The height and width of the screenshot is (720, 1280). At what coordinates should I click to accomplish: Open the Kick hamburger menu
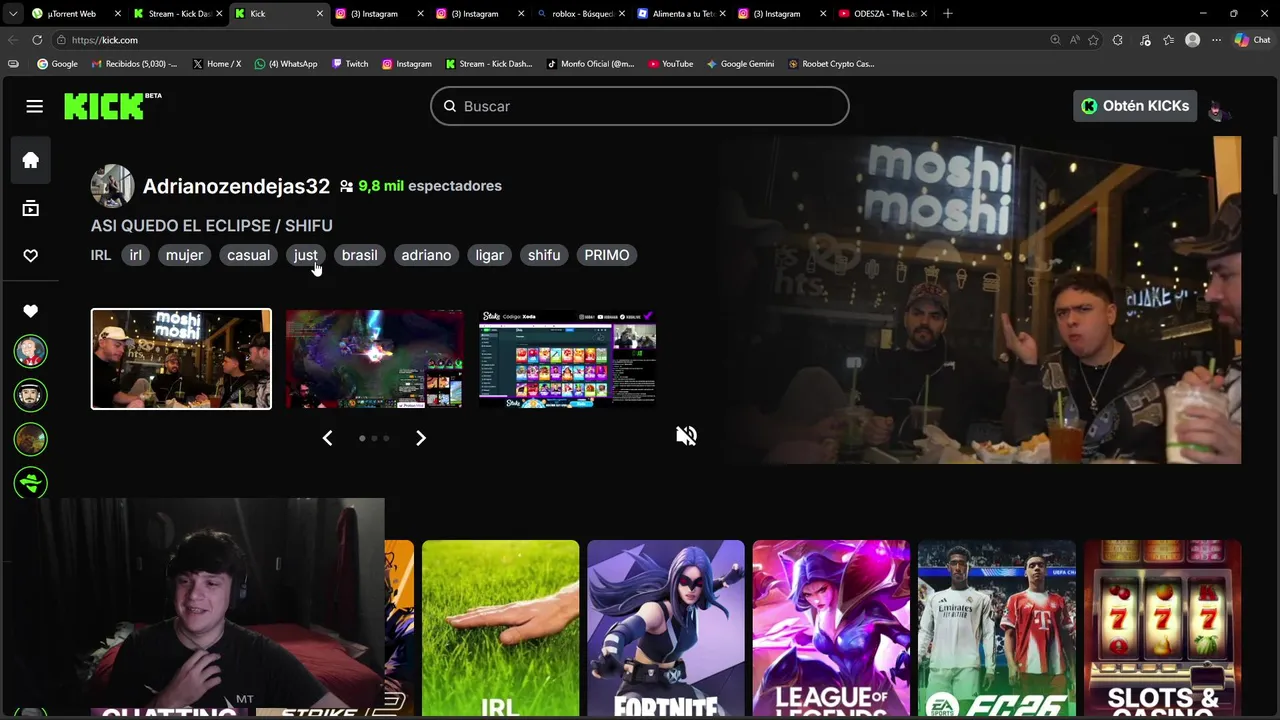35,106
